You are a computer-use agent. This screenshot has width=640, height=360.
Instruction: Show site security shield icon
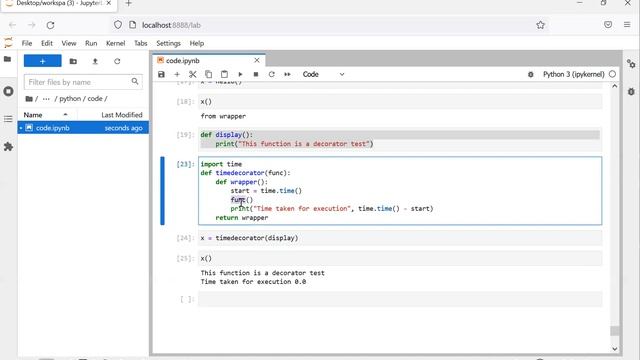tap(118, 25)
